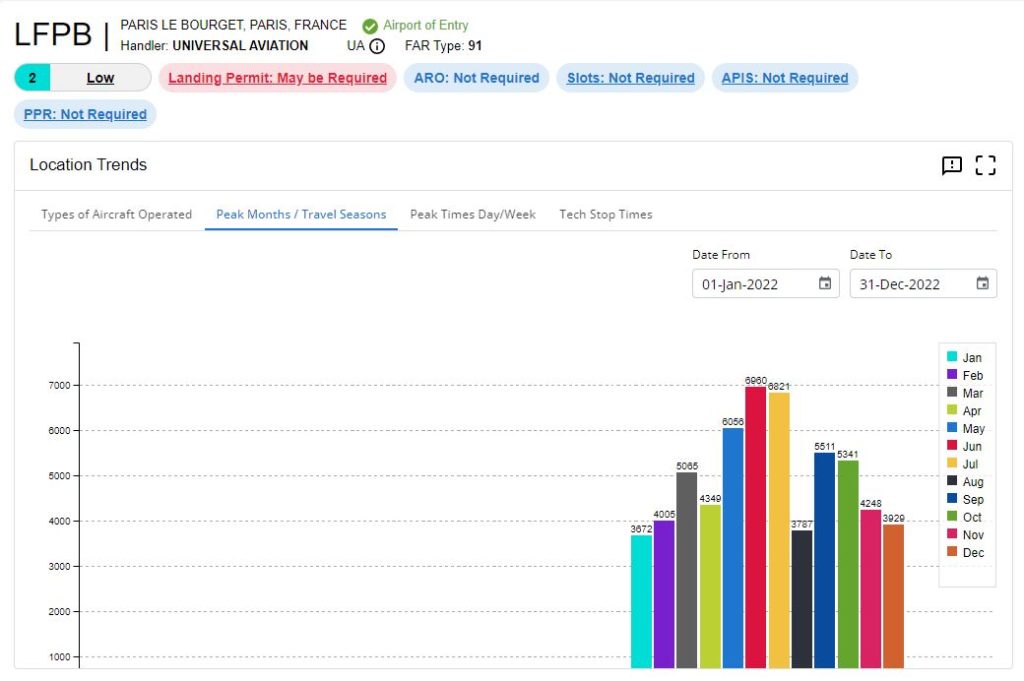The height and width of the screenshot is (681, 1024).
Task: Expand Location Trends to fullscreen
Action: click(986, 166)
